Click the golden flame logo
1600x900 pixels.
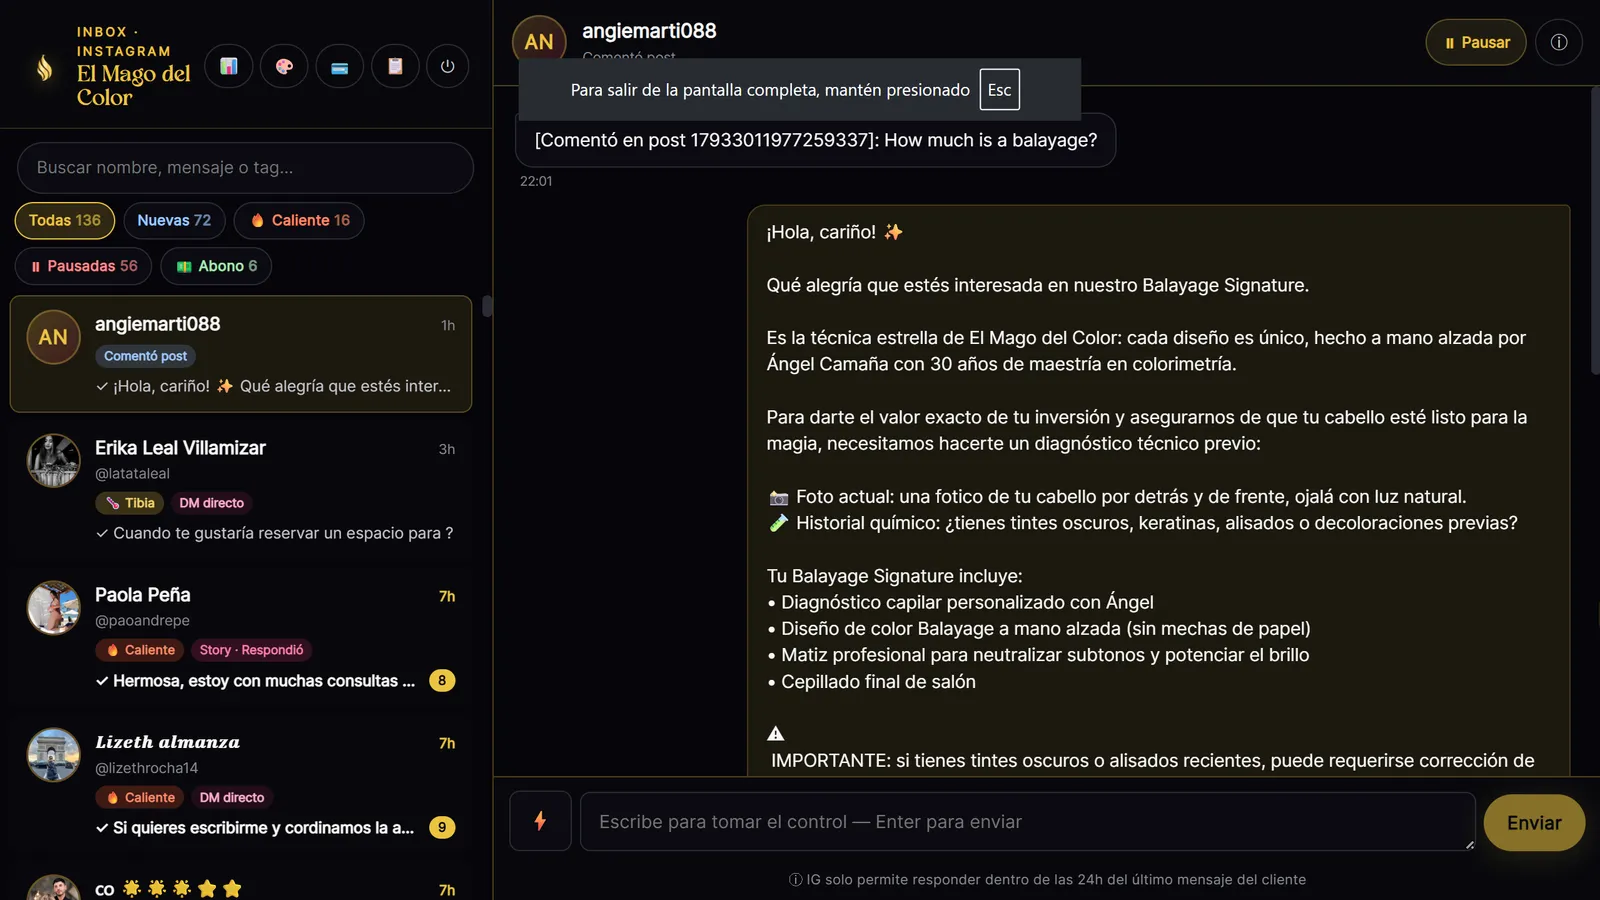pyautogui.click(x=44, y=67)
